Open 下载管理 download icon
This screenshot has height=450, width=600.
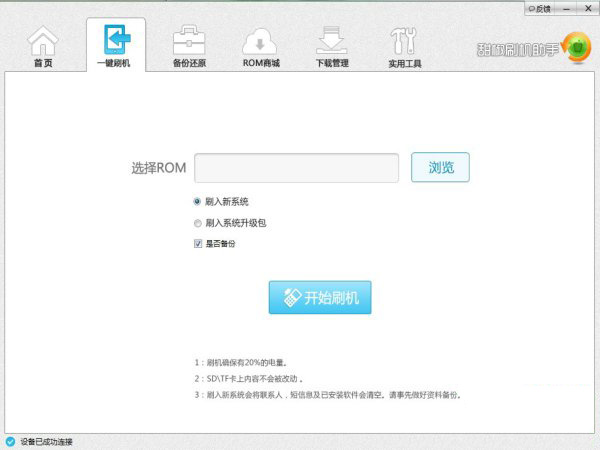coord(332,42)
